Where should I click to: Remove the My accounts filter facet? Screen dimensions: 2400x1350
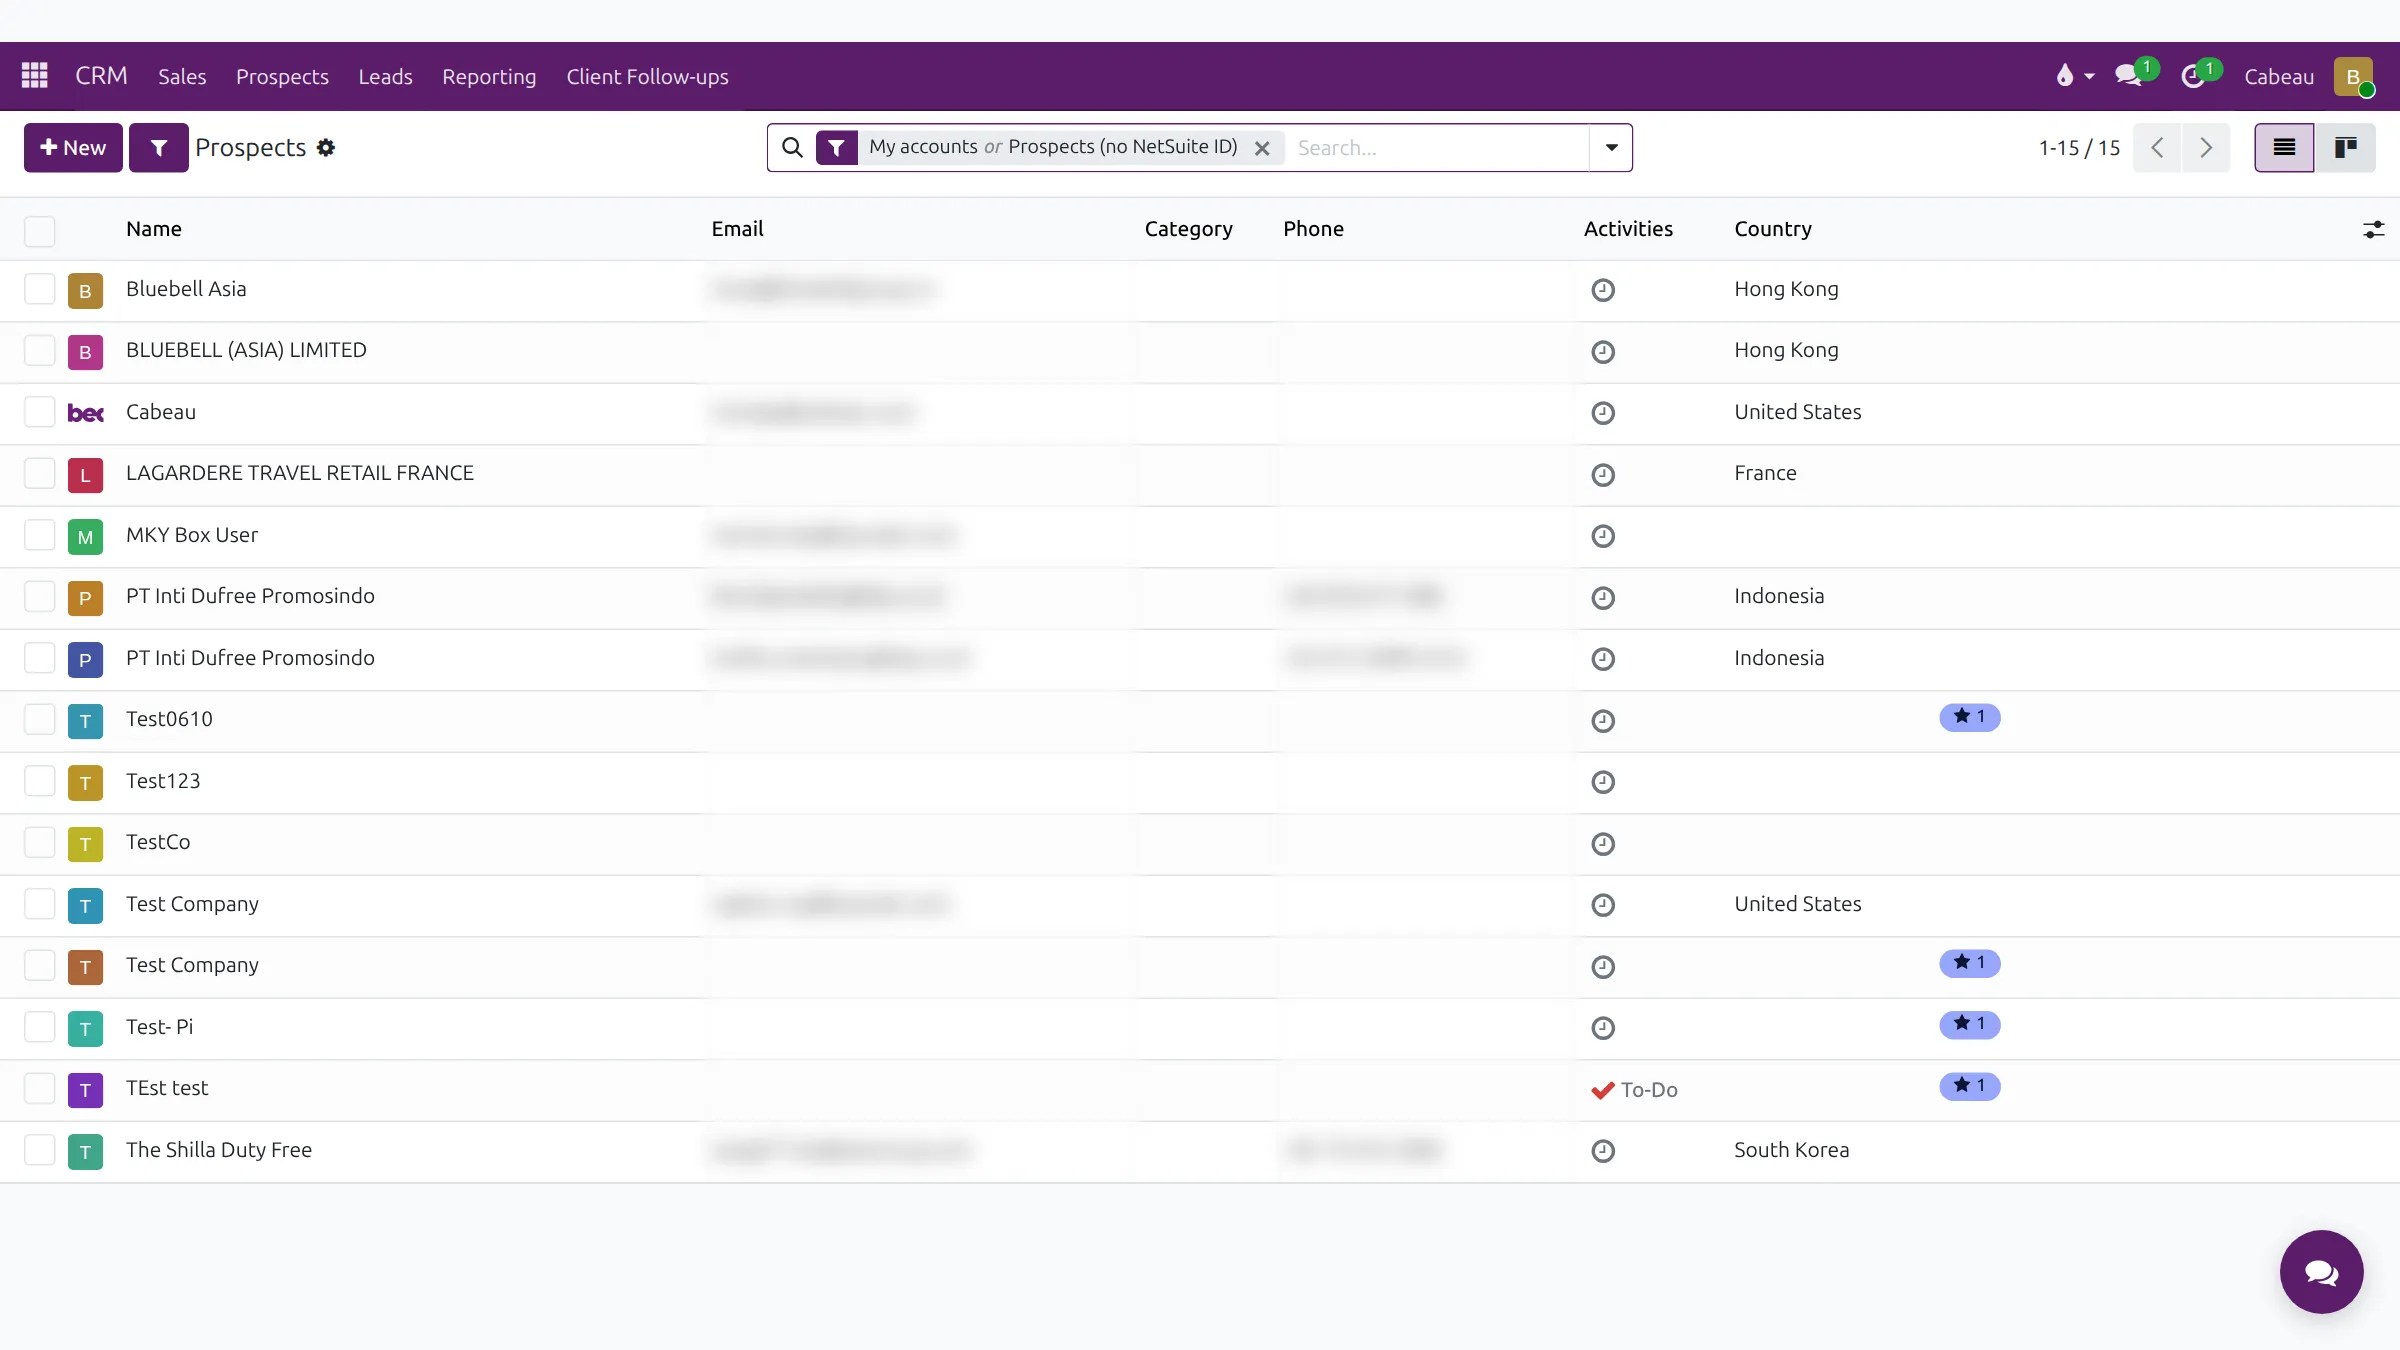pyautogui.click(x=1262, y=148)
